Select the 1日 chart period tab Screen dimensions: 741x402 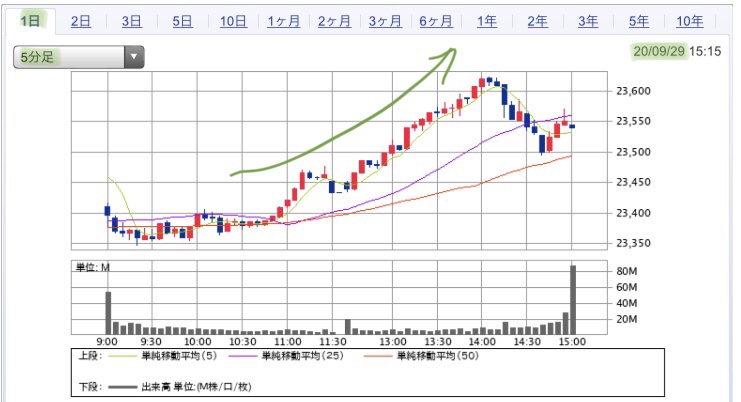(30, 21)
